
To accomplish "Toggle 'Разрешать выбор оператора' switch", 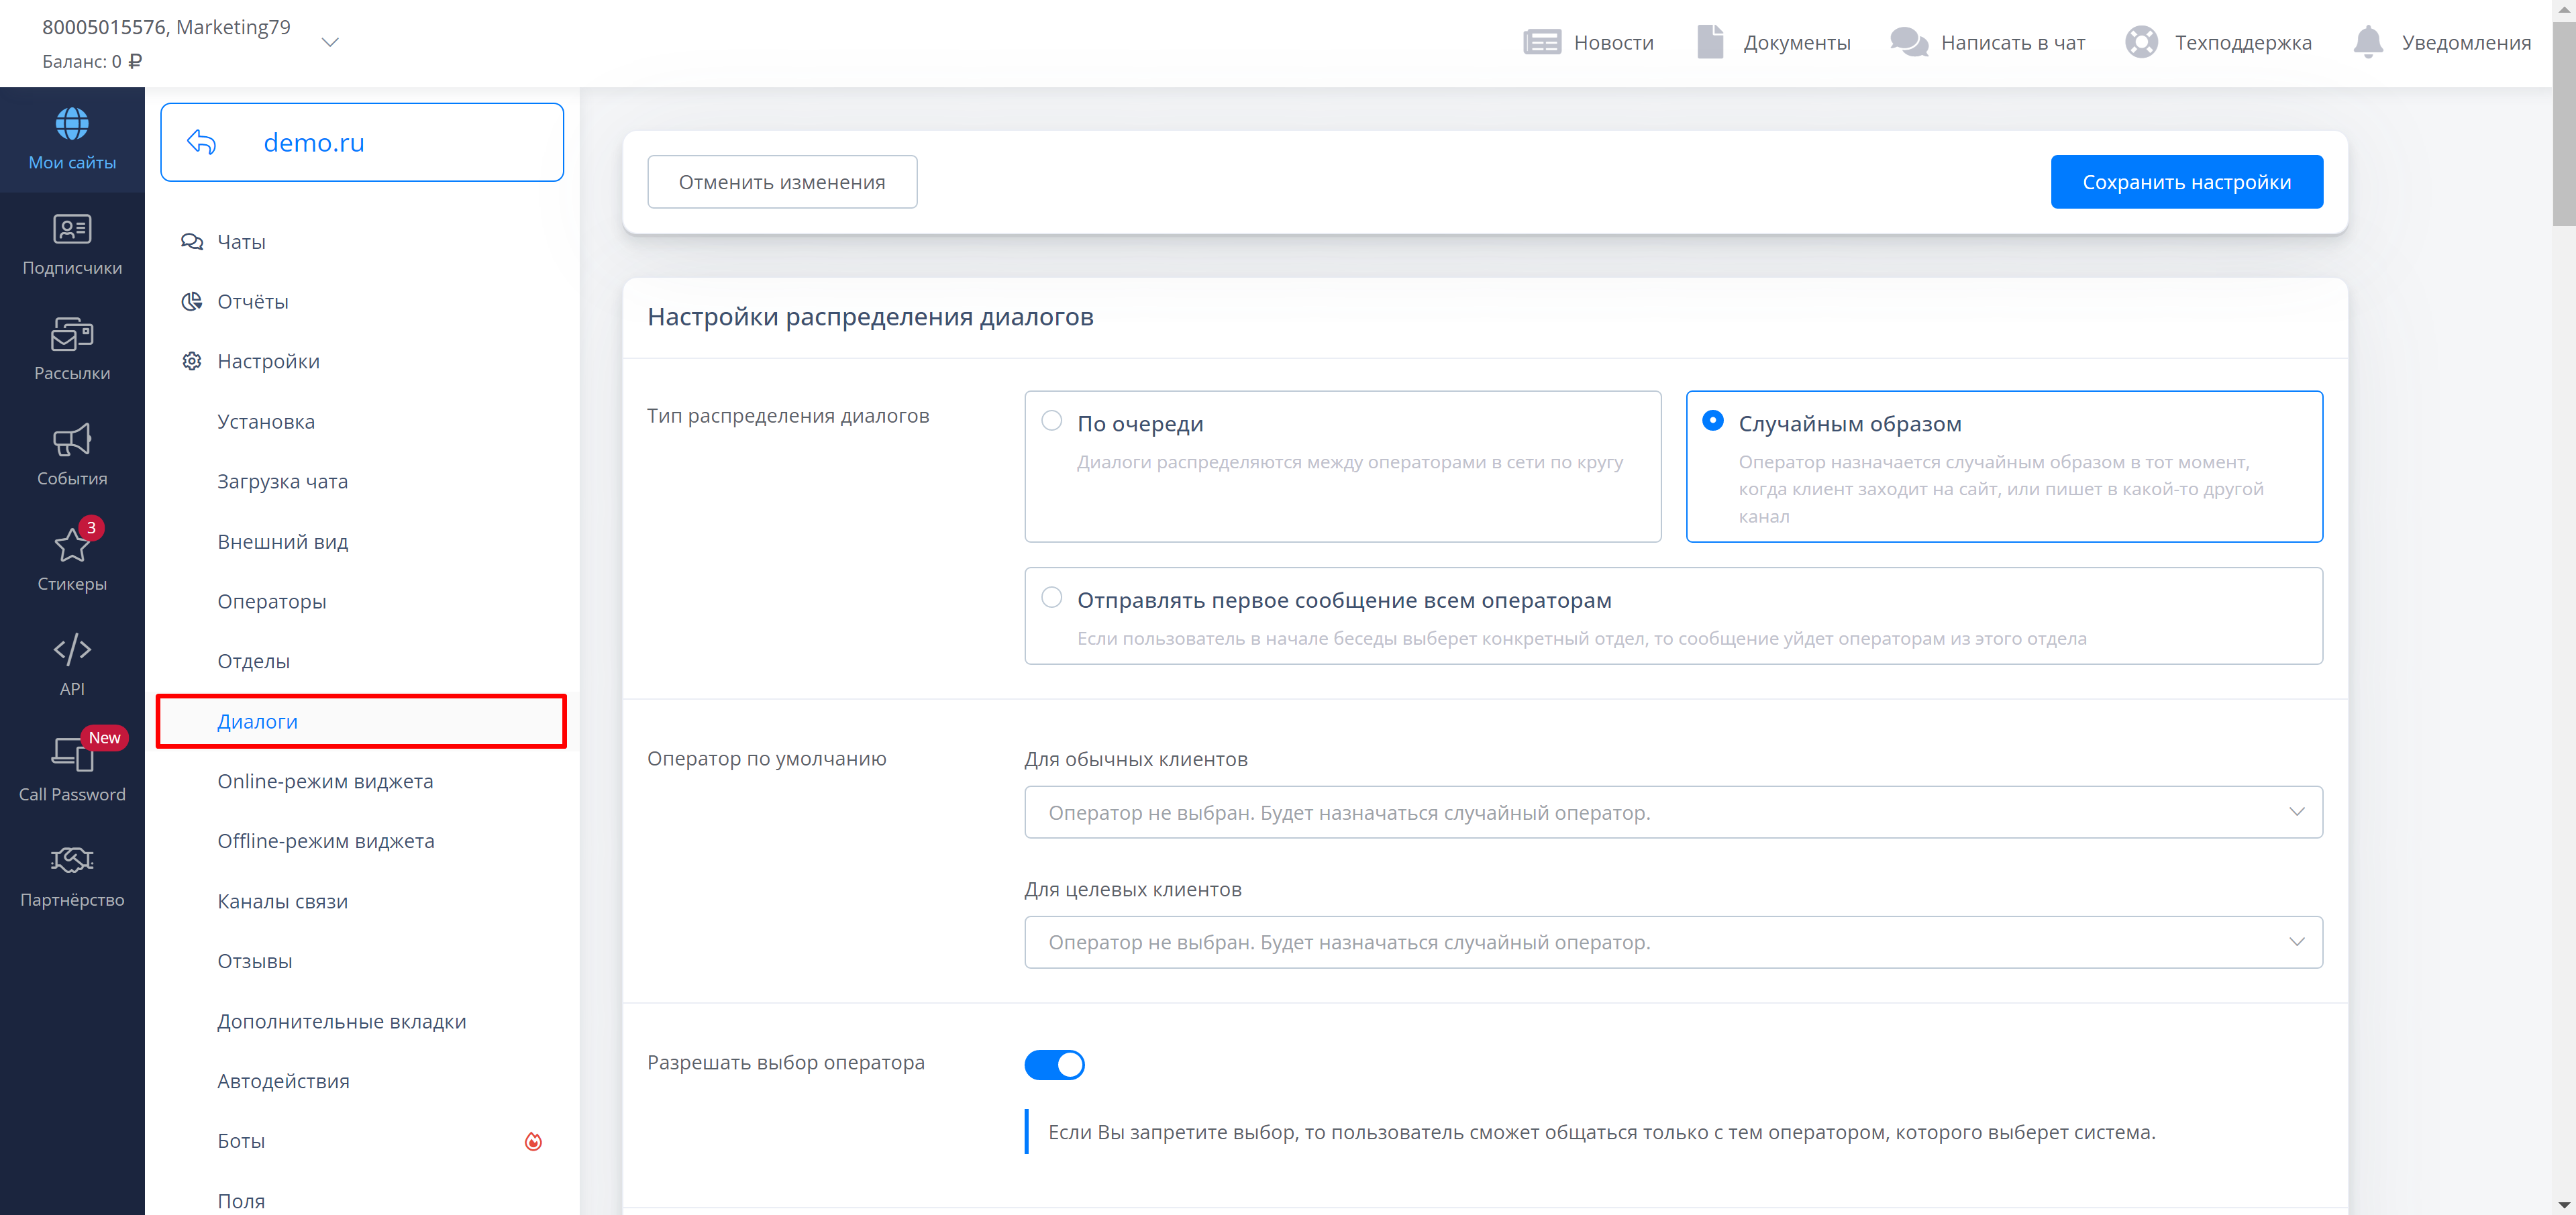I will [1054, 1065].
